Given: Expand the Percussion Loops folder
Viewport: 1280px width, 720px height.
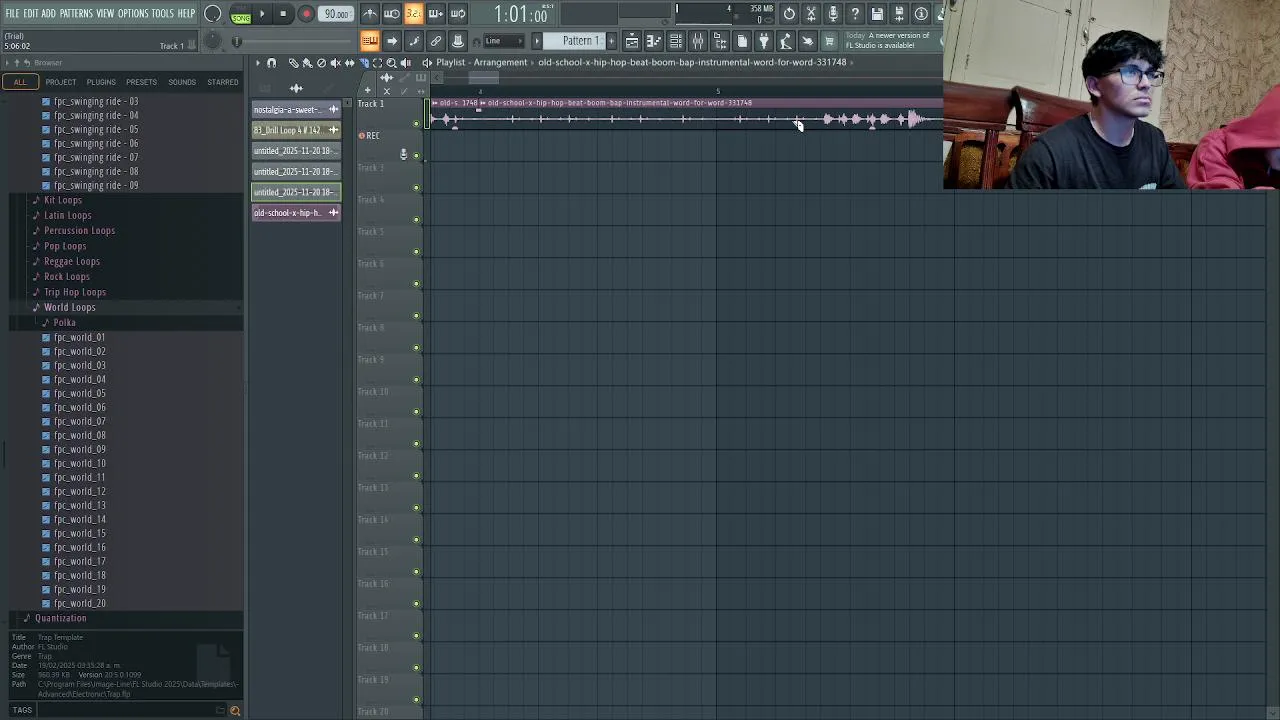Looking at the screenshot, I should [x=79, y=231].
